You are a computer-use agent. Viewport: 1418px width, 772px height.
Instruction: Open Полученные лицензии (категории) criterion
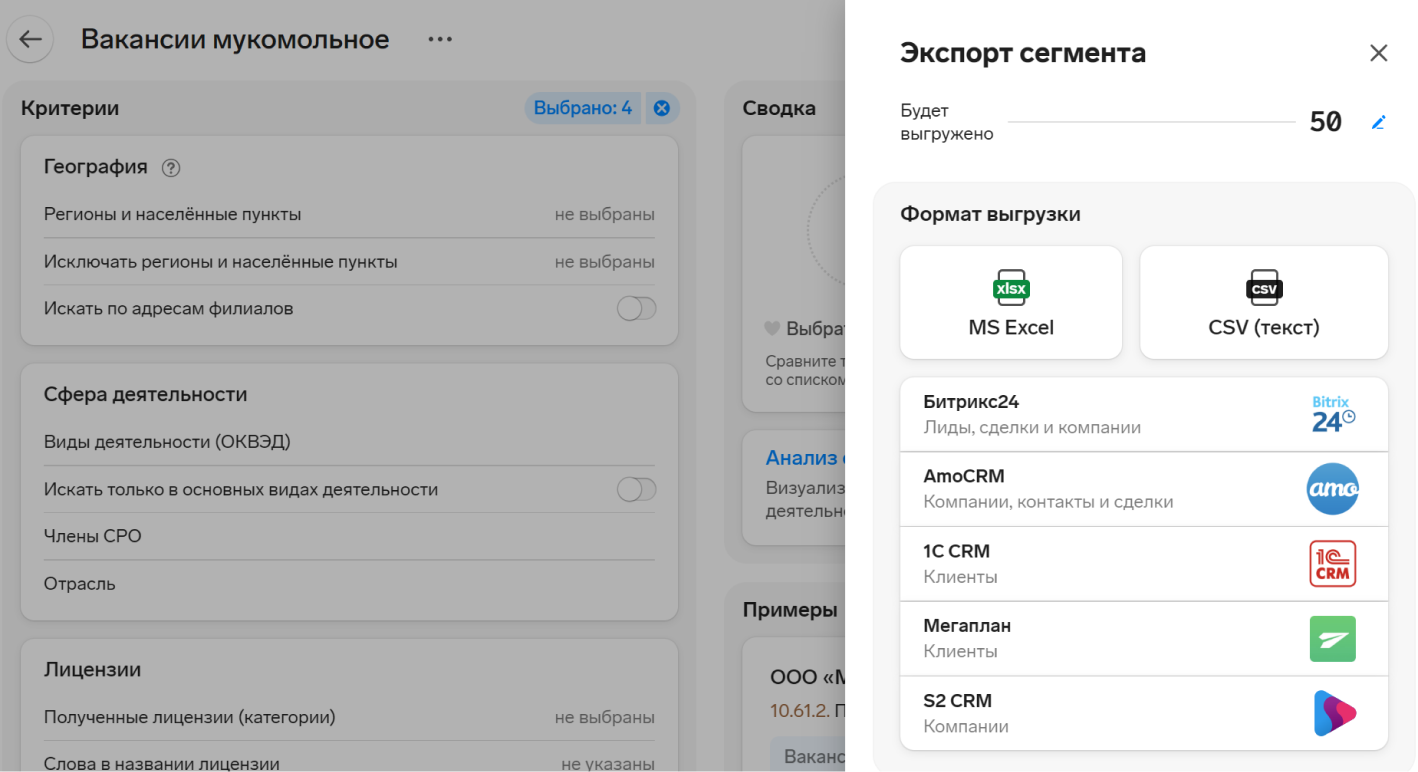(x=349, y=717)
